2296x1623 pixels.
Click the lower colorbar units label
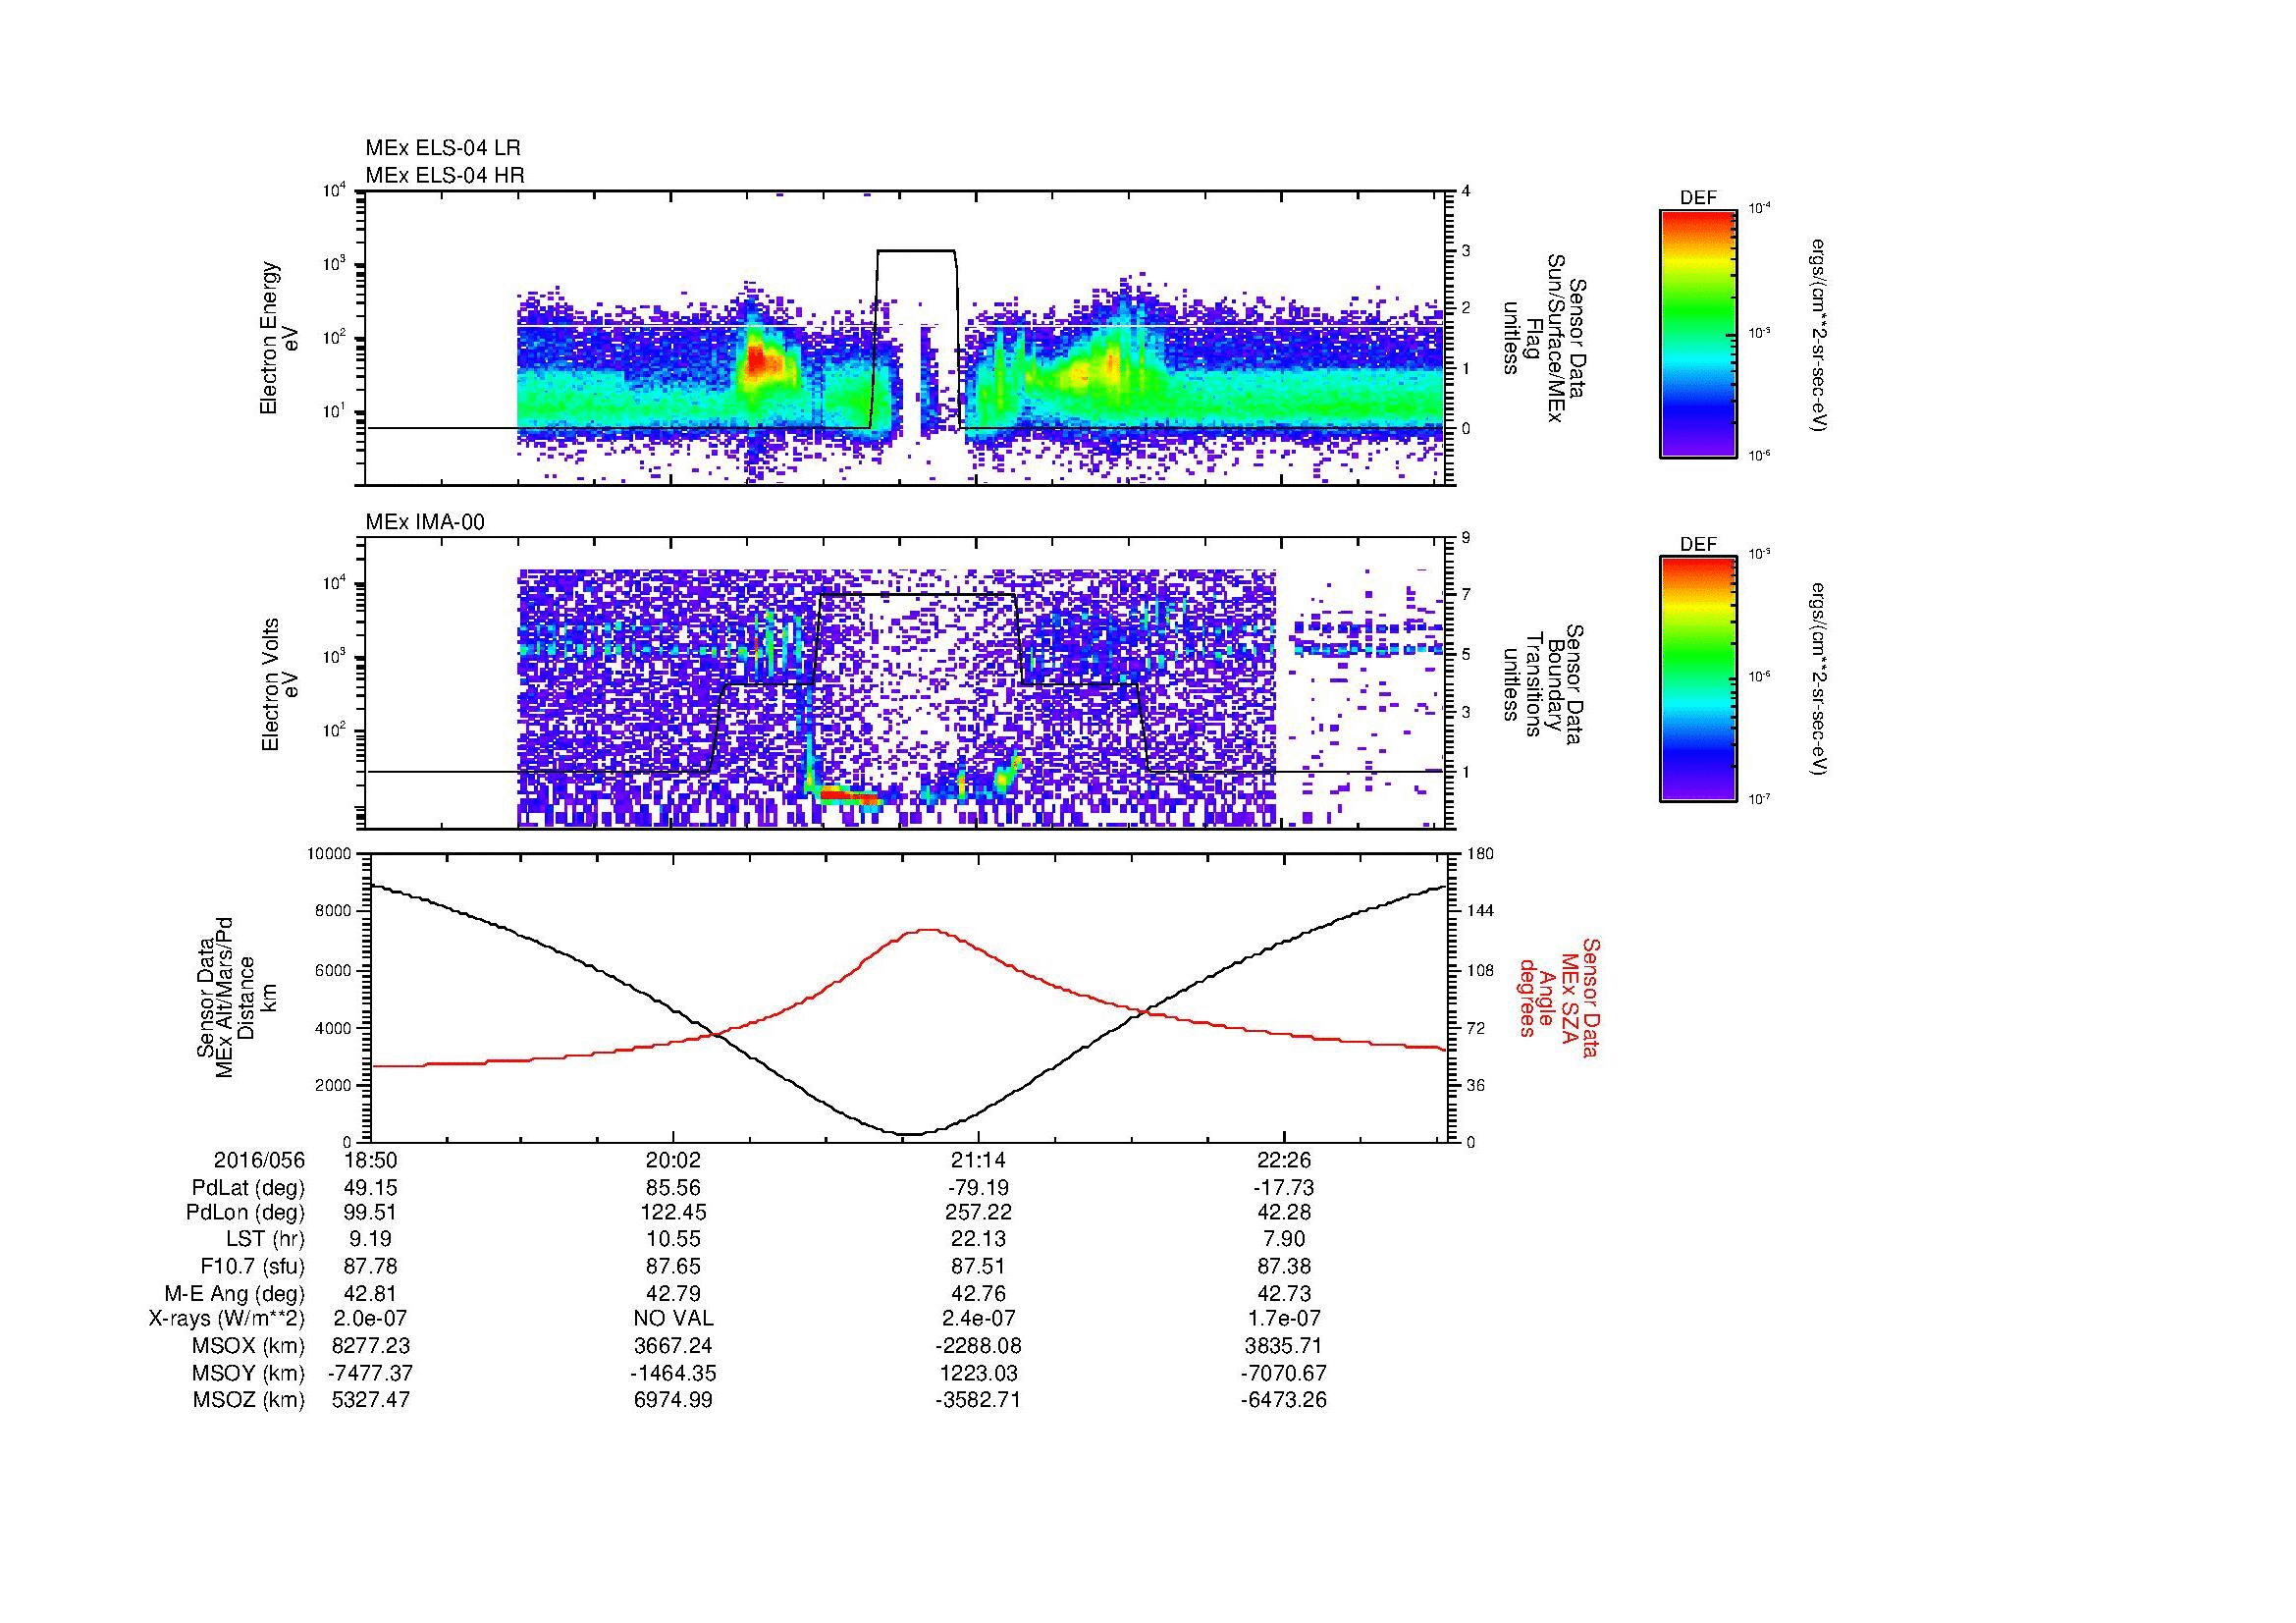tap(1820, 680)
